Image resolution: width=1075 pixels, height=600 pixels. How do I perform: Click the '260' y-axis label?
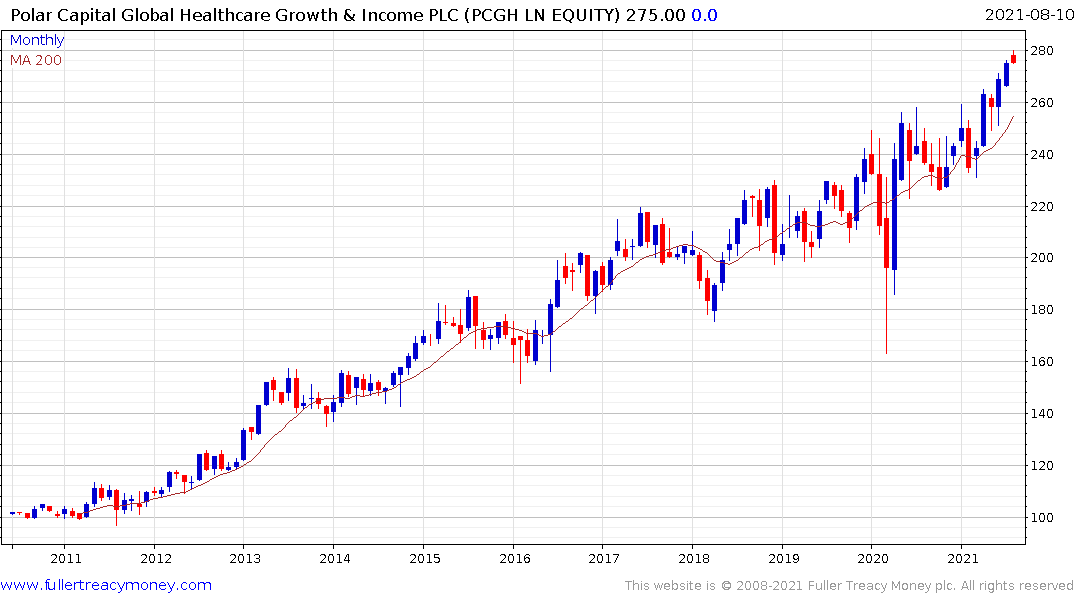point(1041,103)
